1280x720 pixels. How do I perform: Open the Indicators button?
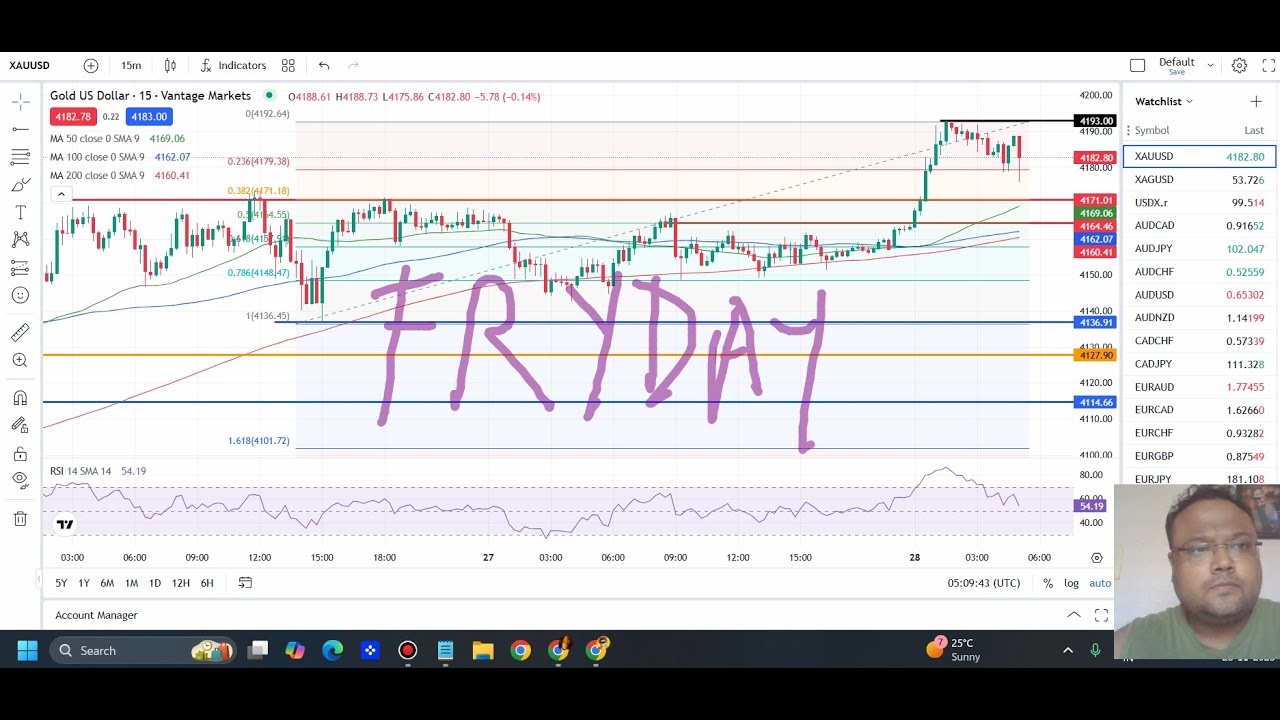pos(233,65)
